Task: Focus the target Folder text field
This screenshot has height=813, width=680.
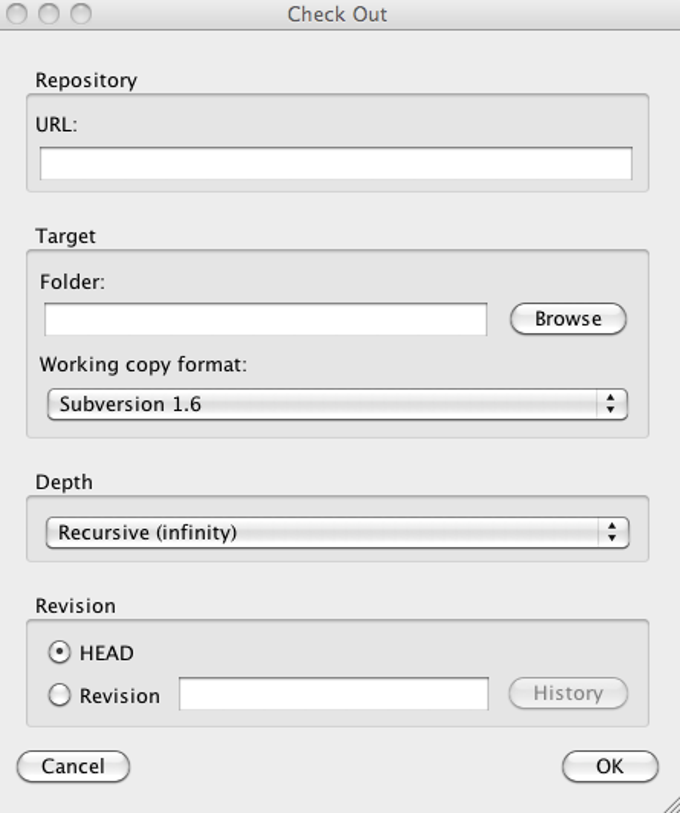Action: click(265, 319)
